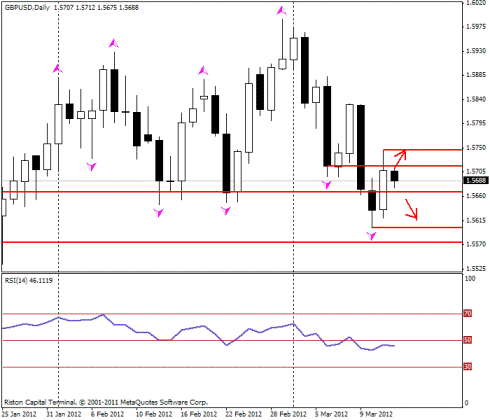
Task: Click the 1.5570 price axis label
Action: (x=476, y=244)
